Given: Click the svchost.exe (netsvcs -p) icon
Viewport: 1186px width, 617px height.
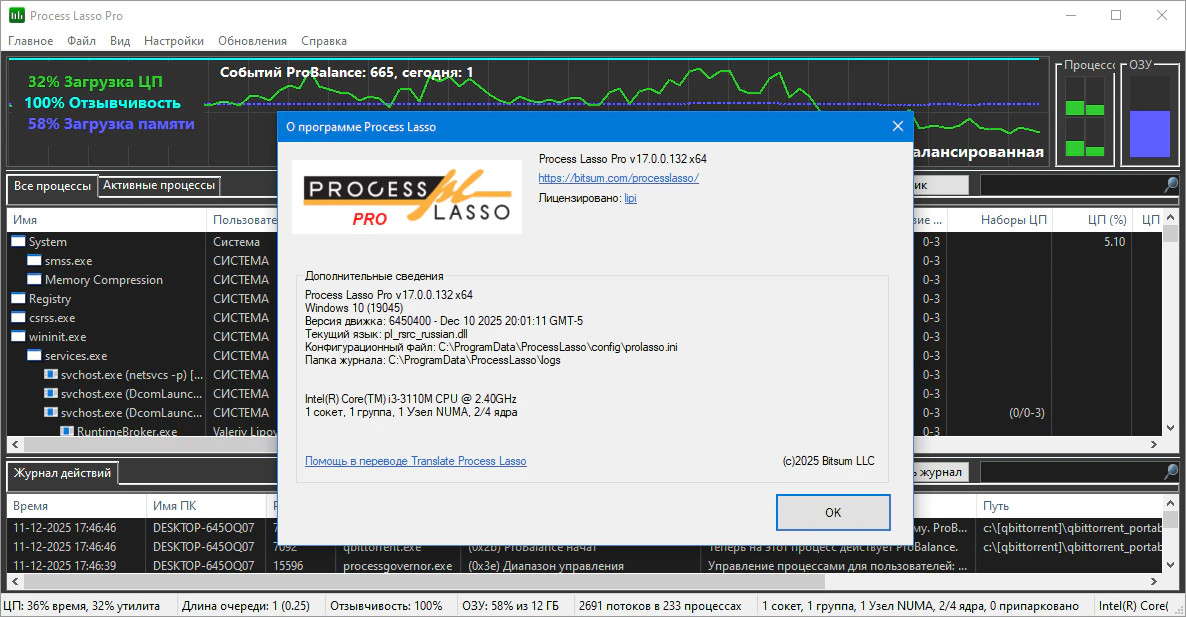Looking at the screenshot, I should [51, 374].
